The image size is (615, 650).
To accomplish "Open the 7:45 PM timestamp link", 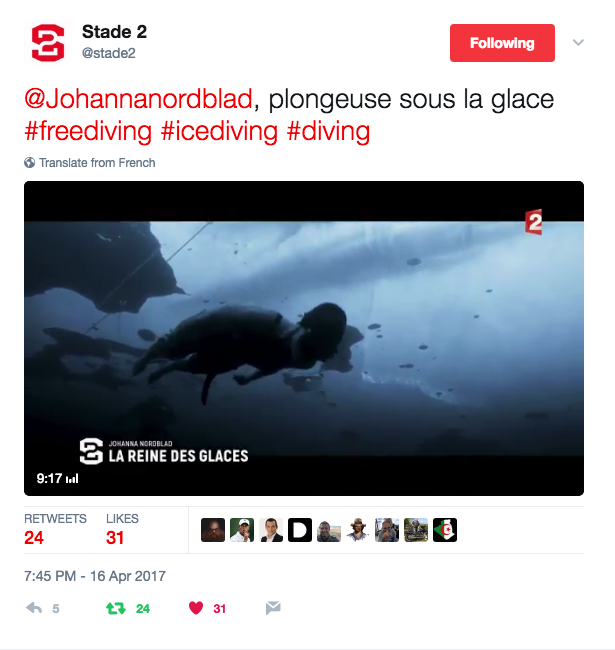I will 94,576.
